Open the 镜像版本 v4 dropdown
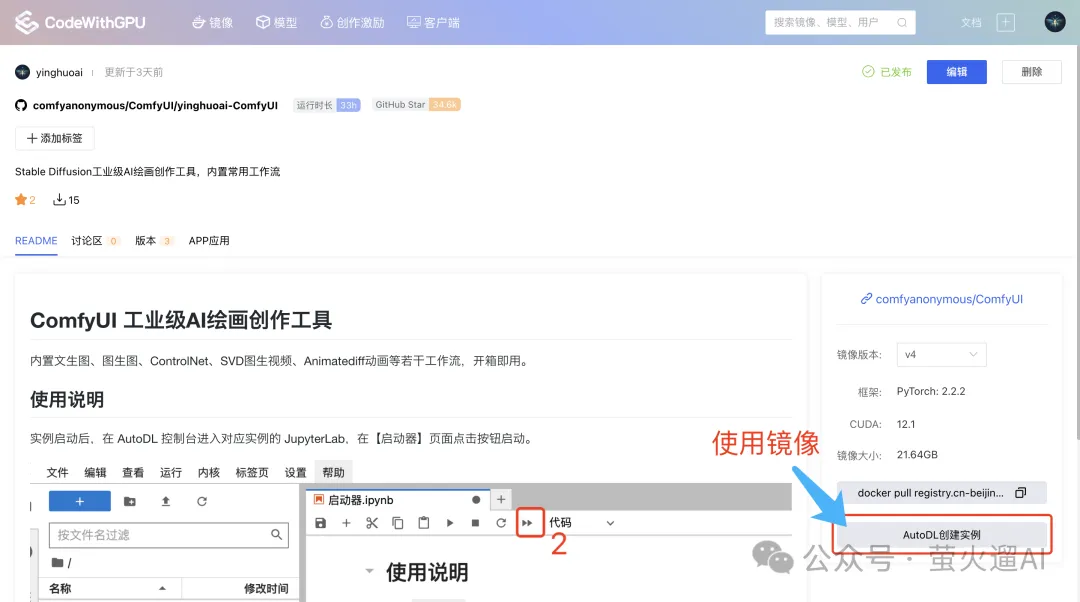 pos(941,355)
